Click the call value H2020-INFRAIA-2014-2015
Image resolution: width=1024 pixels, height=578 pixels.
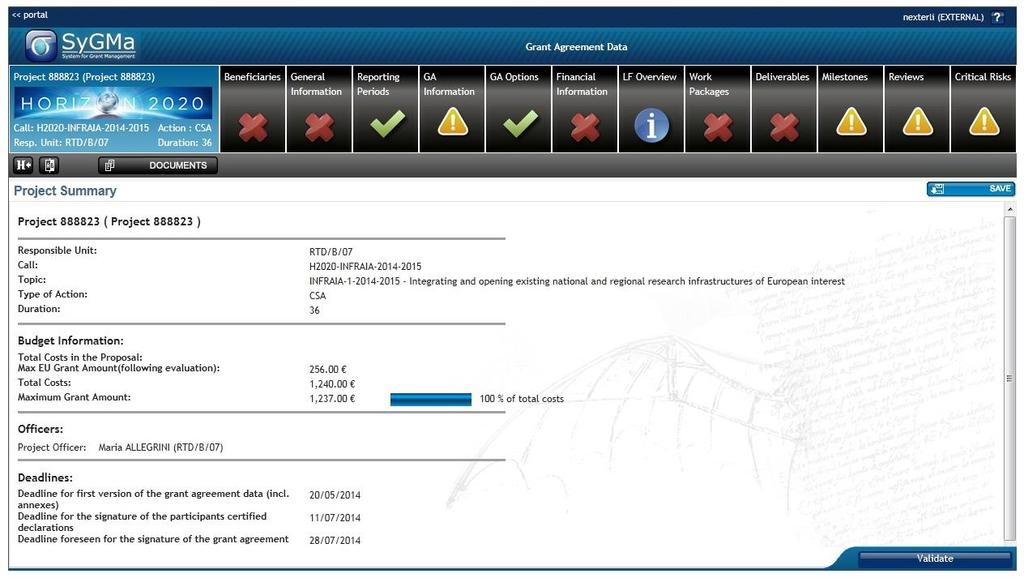click(x=365, y=266)
